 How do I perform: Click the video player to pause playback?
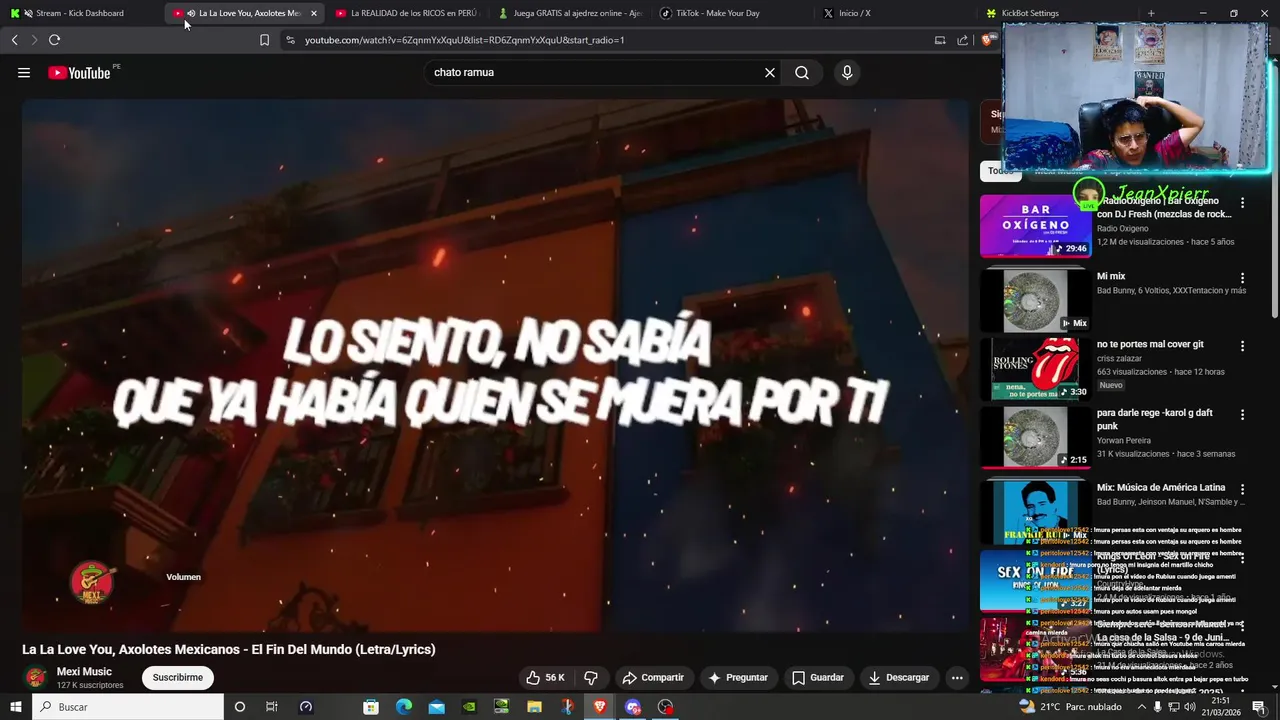(496, 365)
